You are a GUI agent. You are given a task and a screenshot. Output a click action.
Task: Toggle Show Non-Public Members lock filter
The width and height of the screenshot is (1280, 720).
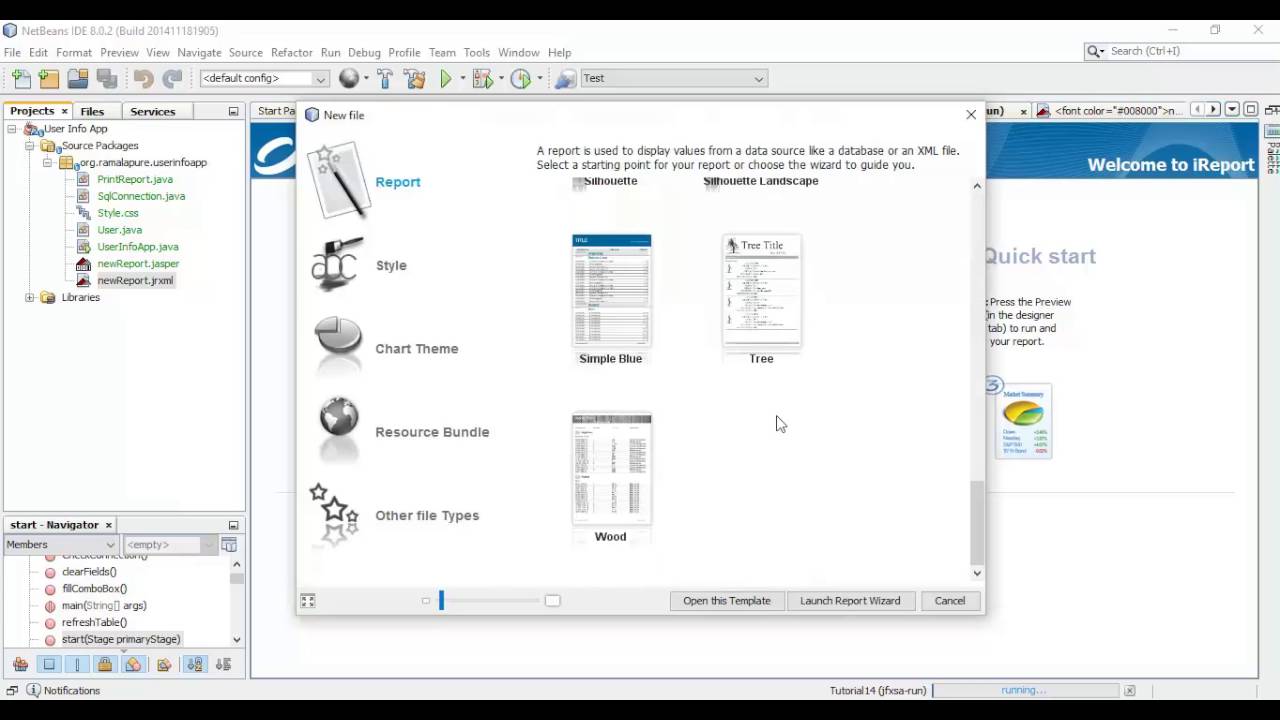coord(105,664)
